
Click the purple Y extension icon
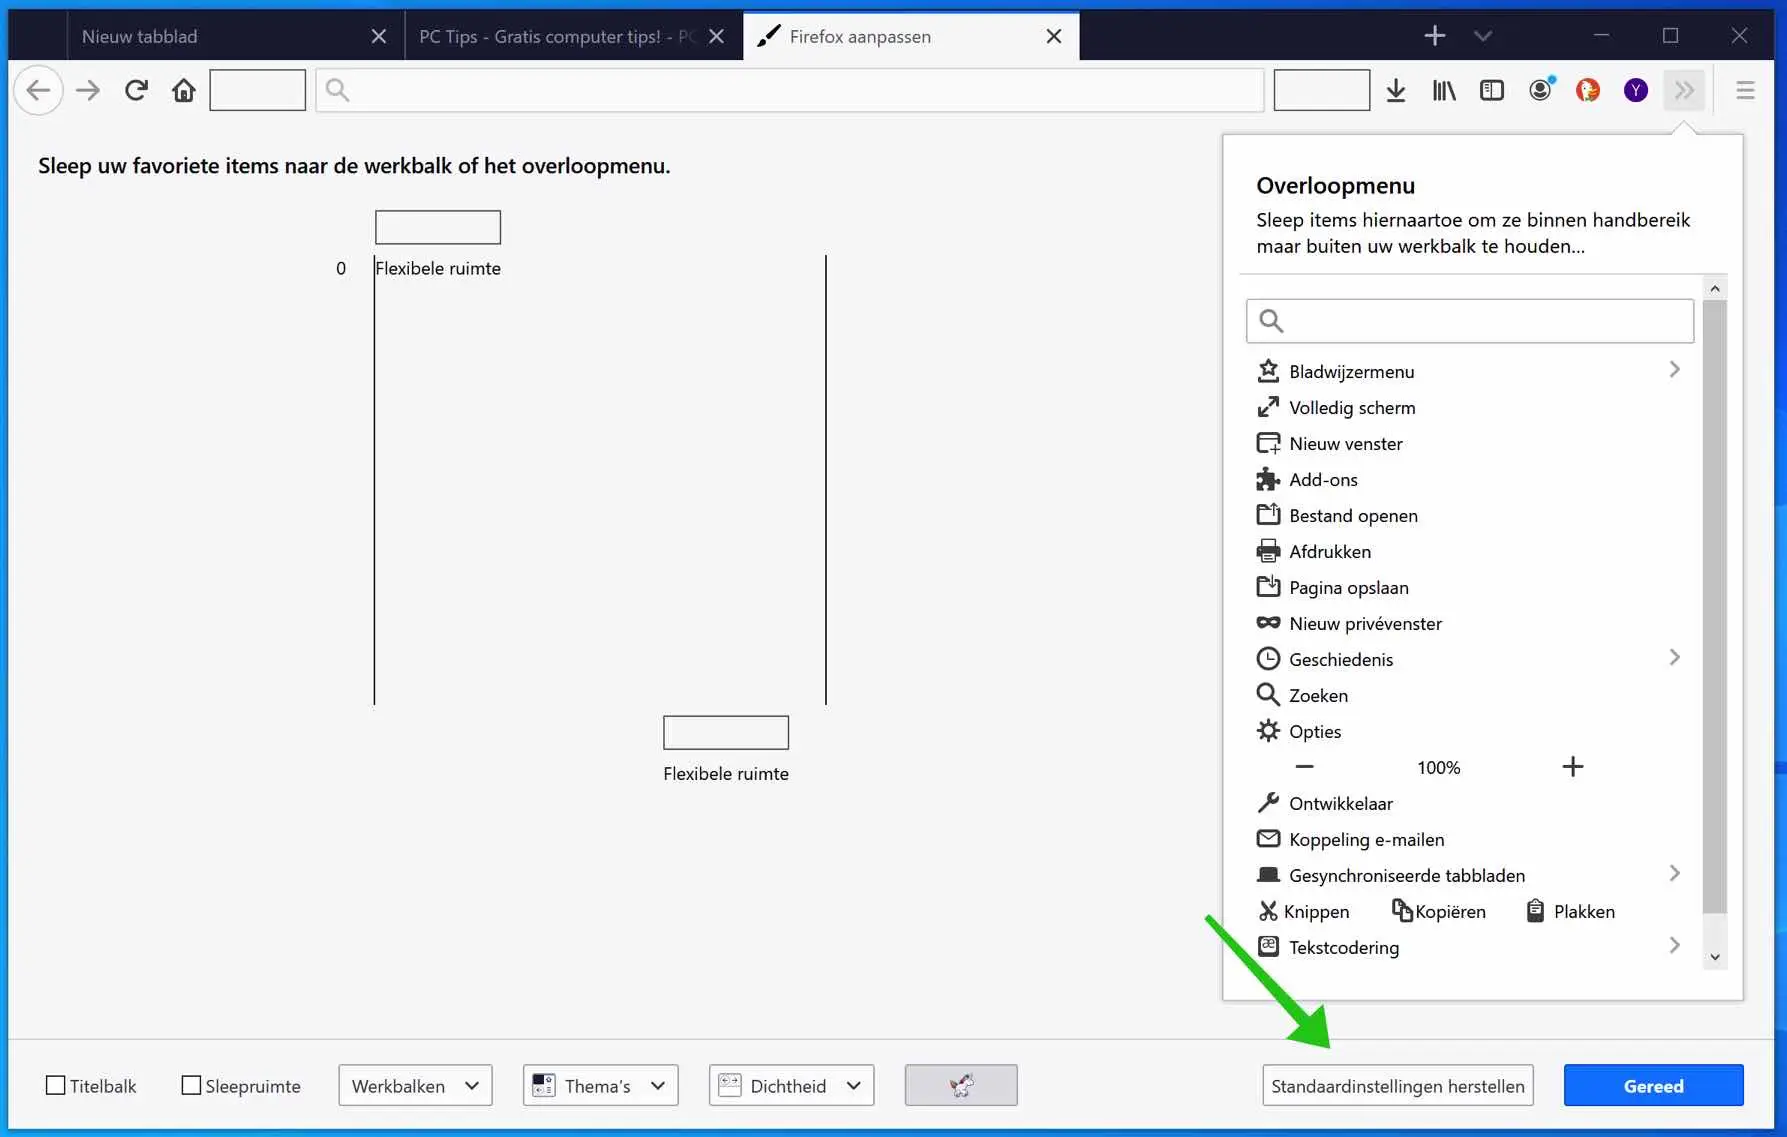tap(1636, 91)
